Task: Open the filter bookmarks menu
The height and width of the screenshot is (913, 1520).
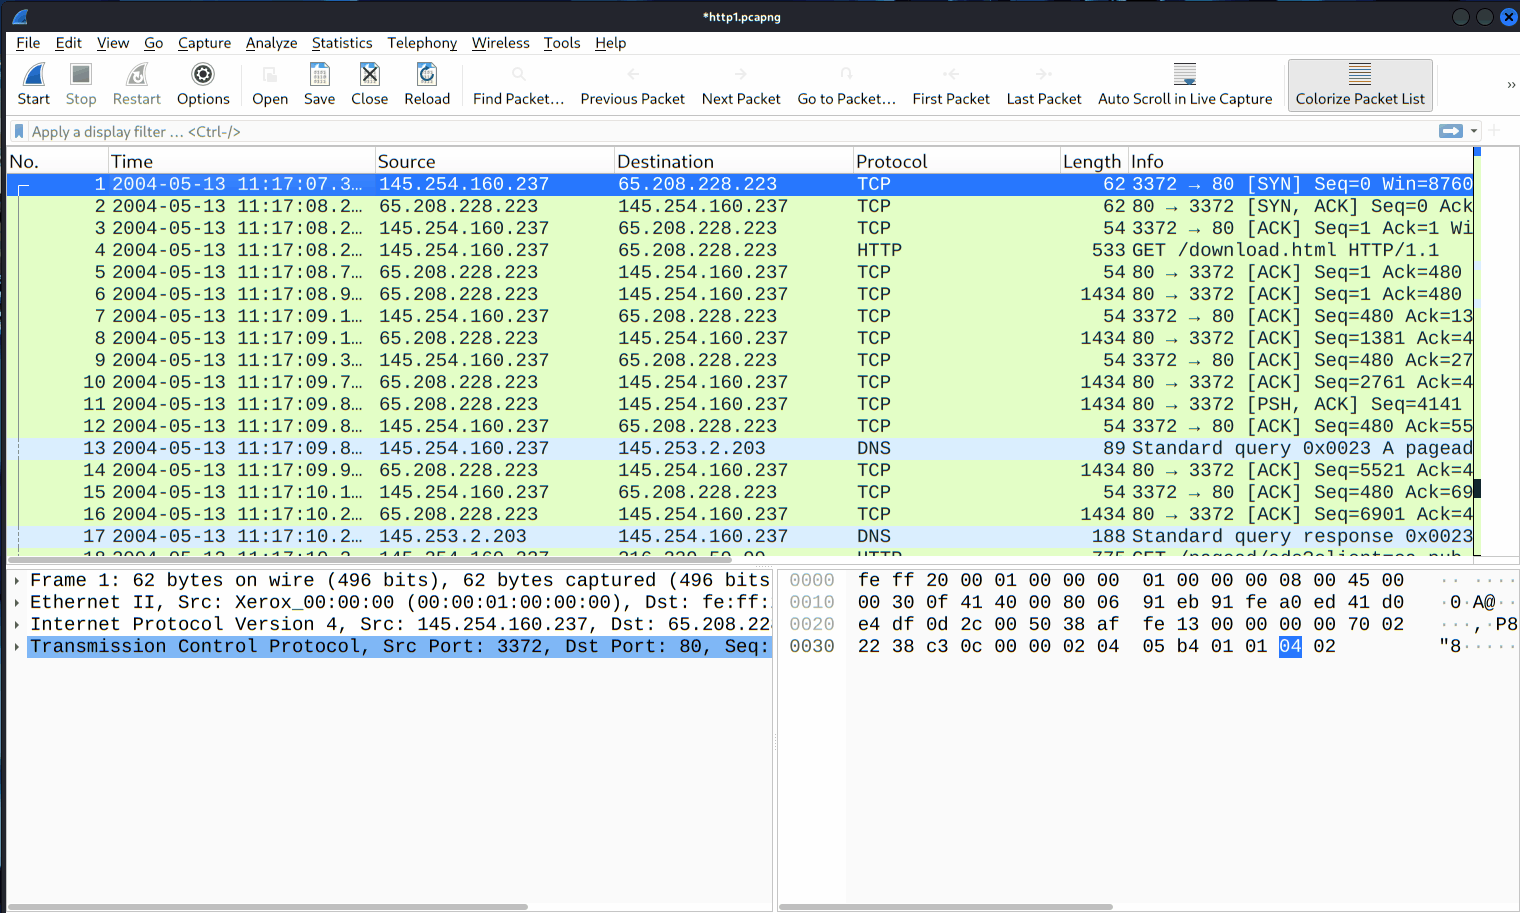Action: pyautogui.click(x=18, y=131)
